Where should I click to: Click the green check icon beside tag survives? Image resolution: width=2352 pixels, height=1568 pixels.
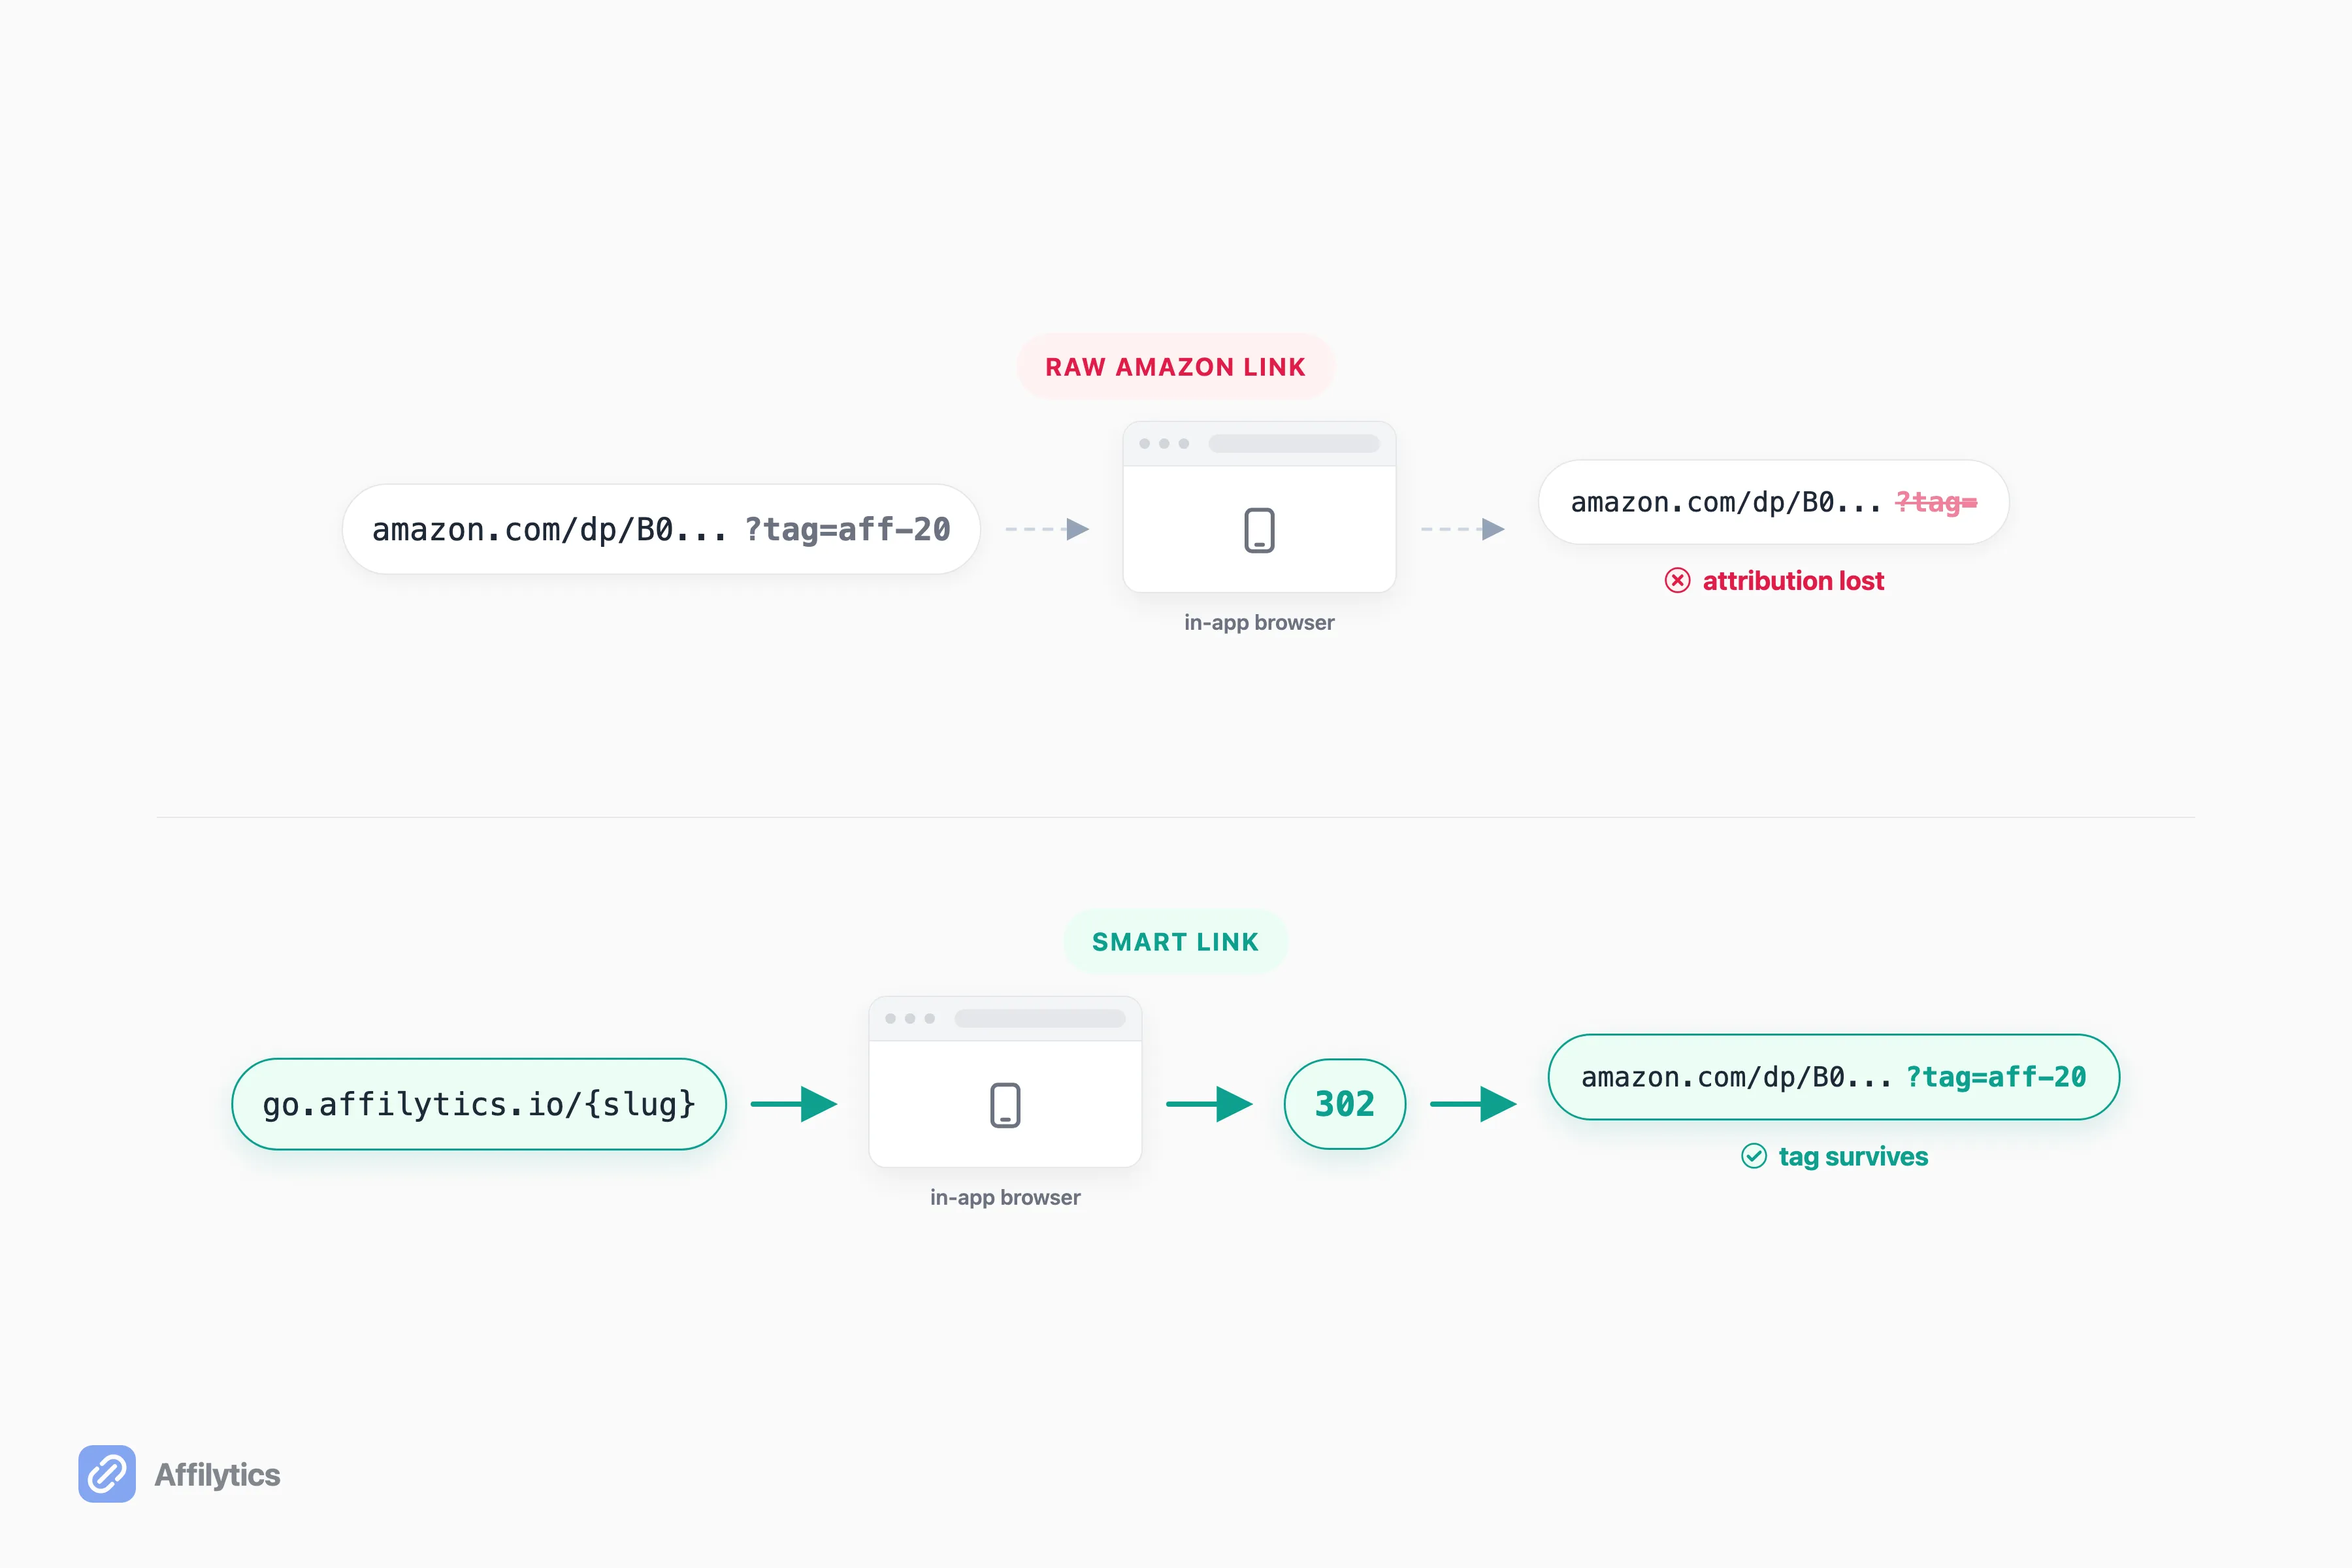pyautogui.click(x=1754, y=1156)
